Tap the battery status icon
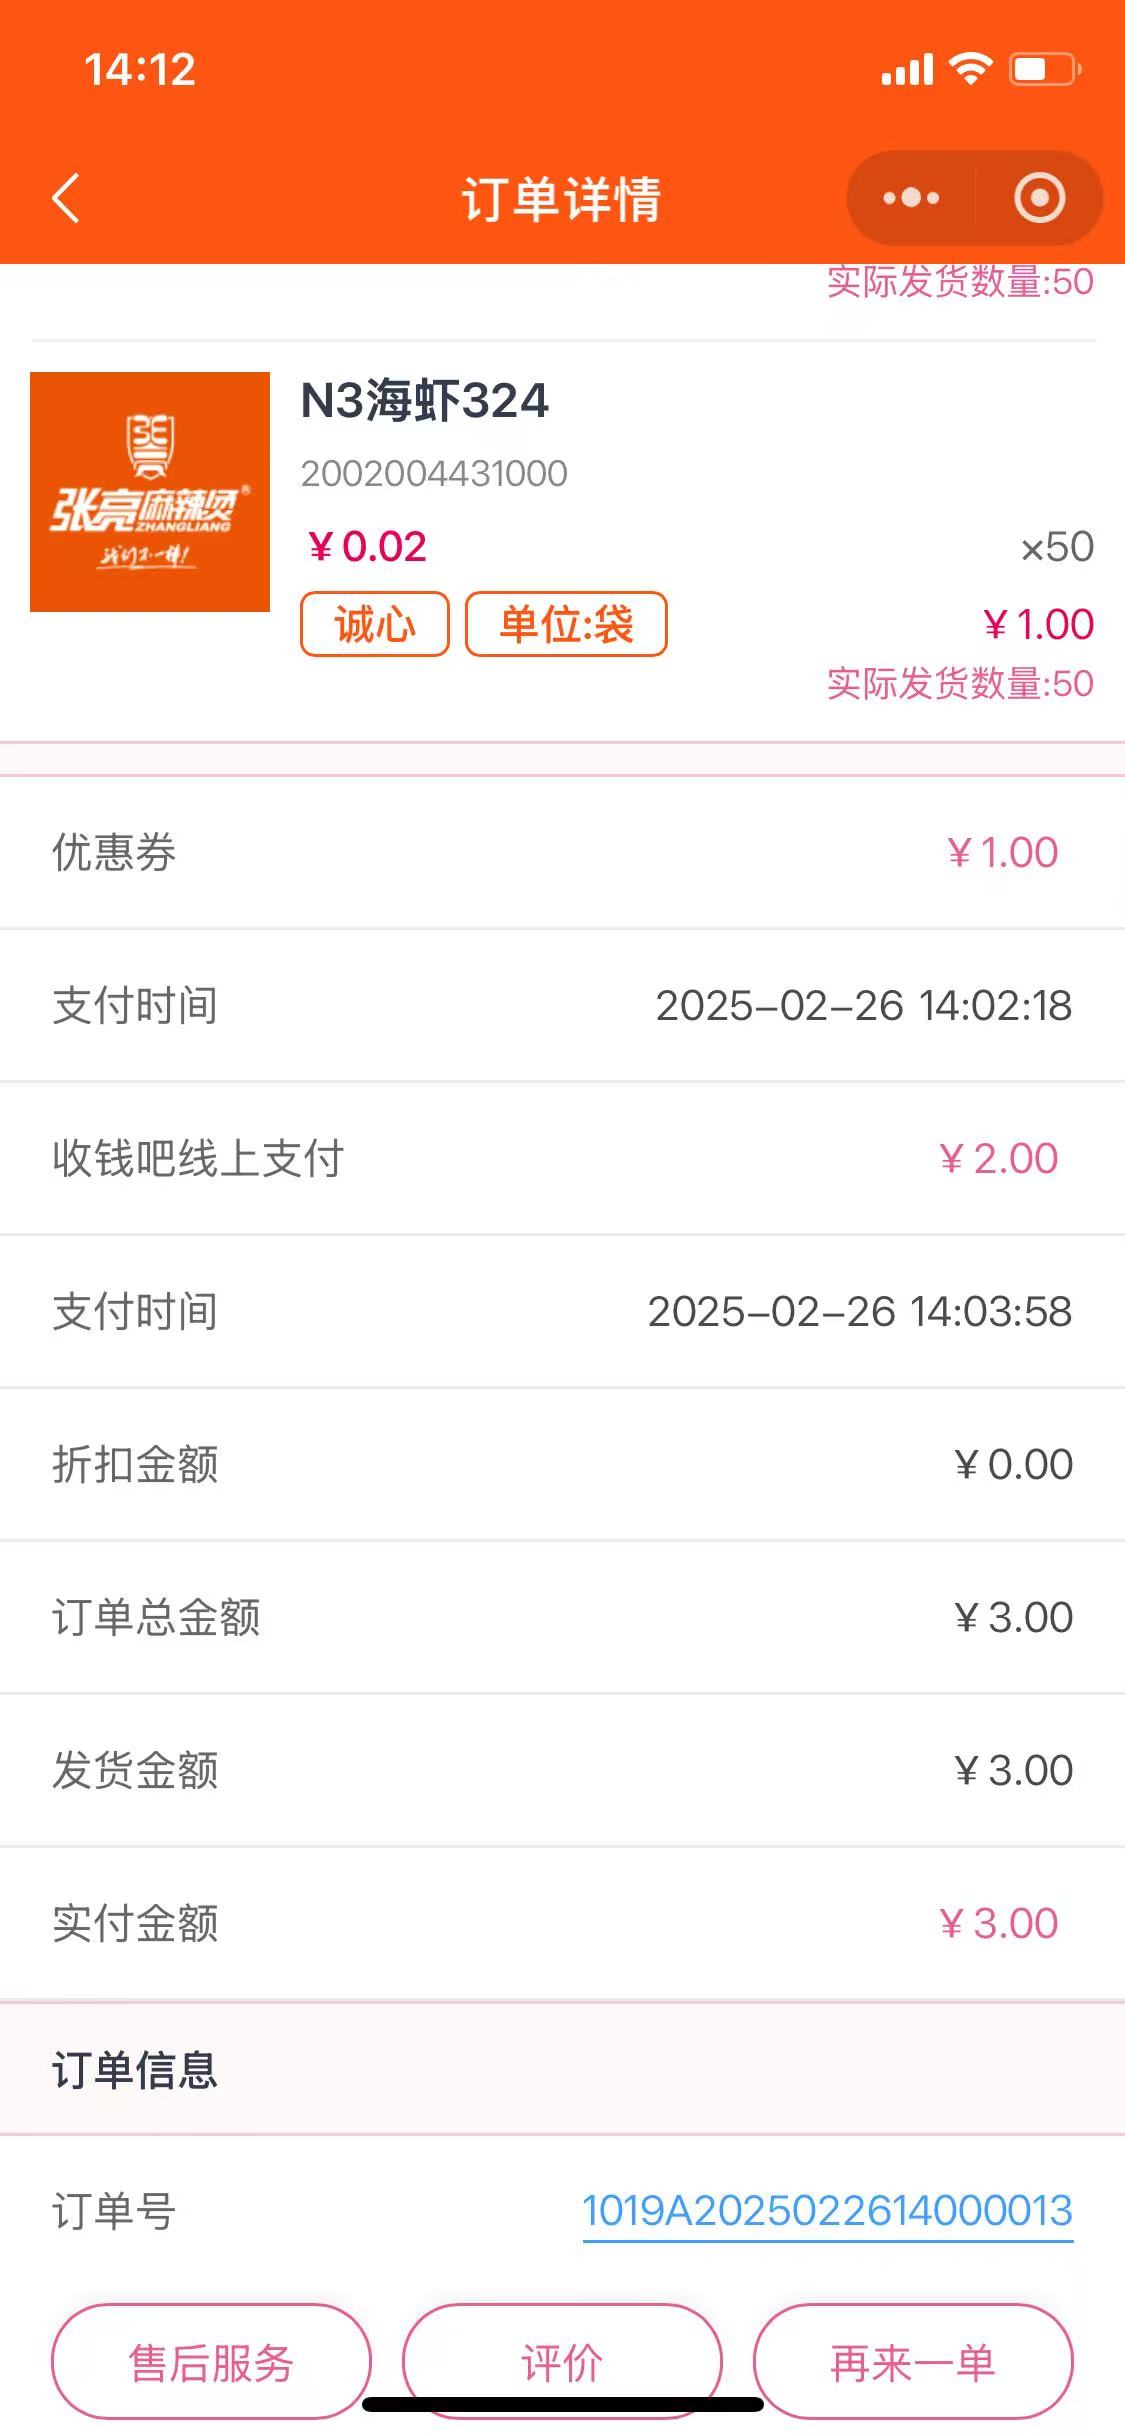The width and height of the screenshot is (1125, 2436). (x=1044, y=70)
